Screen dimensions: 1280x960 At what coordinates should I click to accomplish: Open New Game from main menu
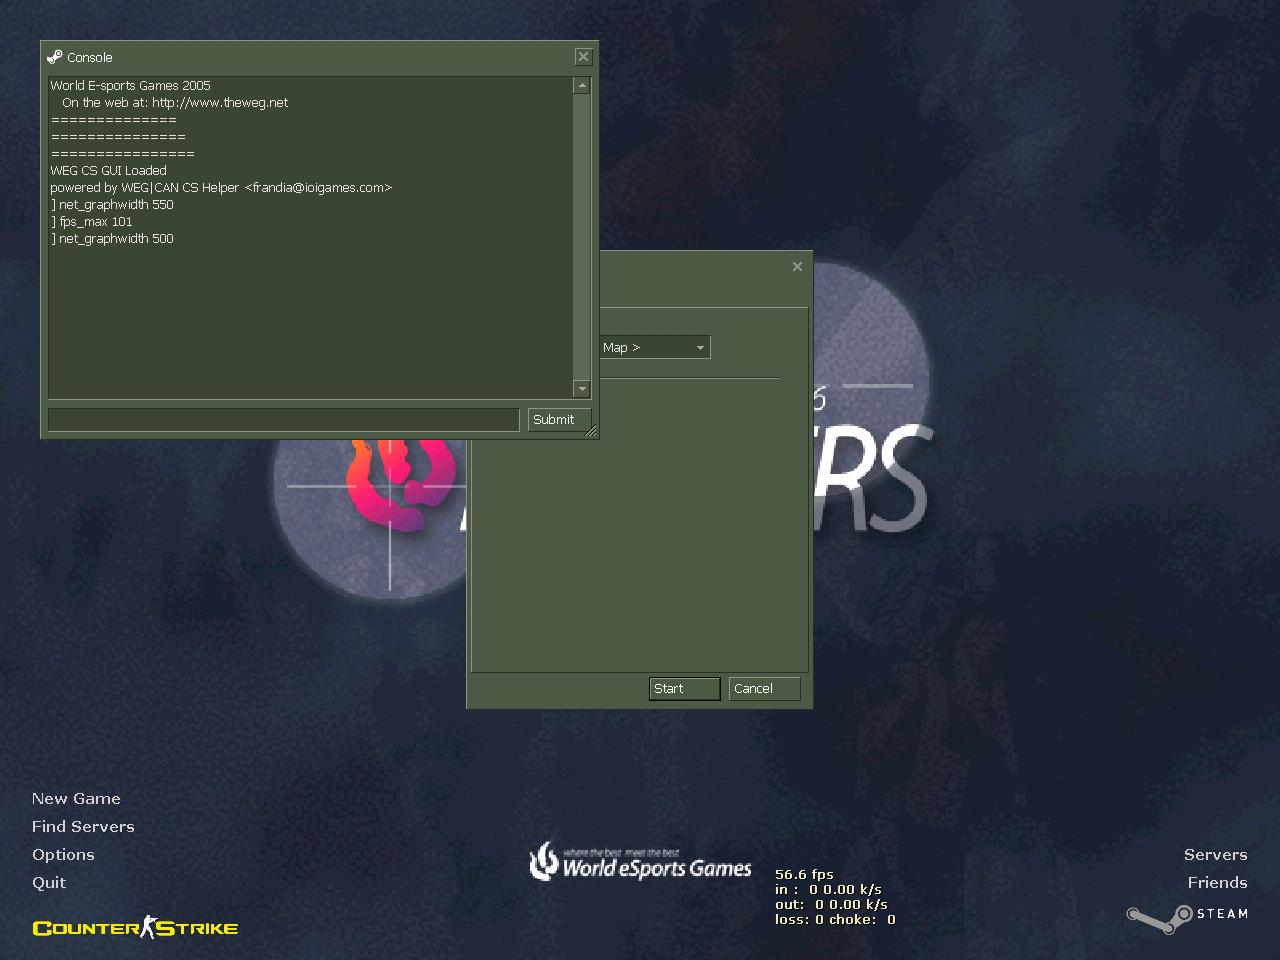pyautogui.click(x=76, y=798)
